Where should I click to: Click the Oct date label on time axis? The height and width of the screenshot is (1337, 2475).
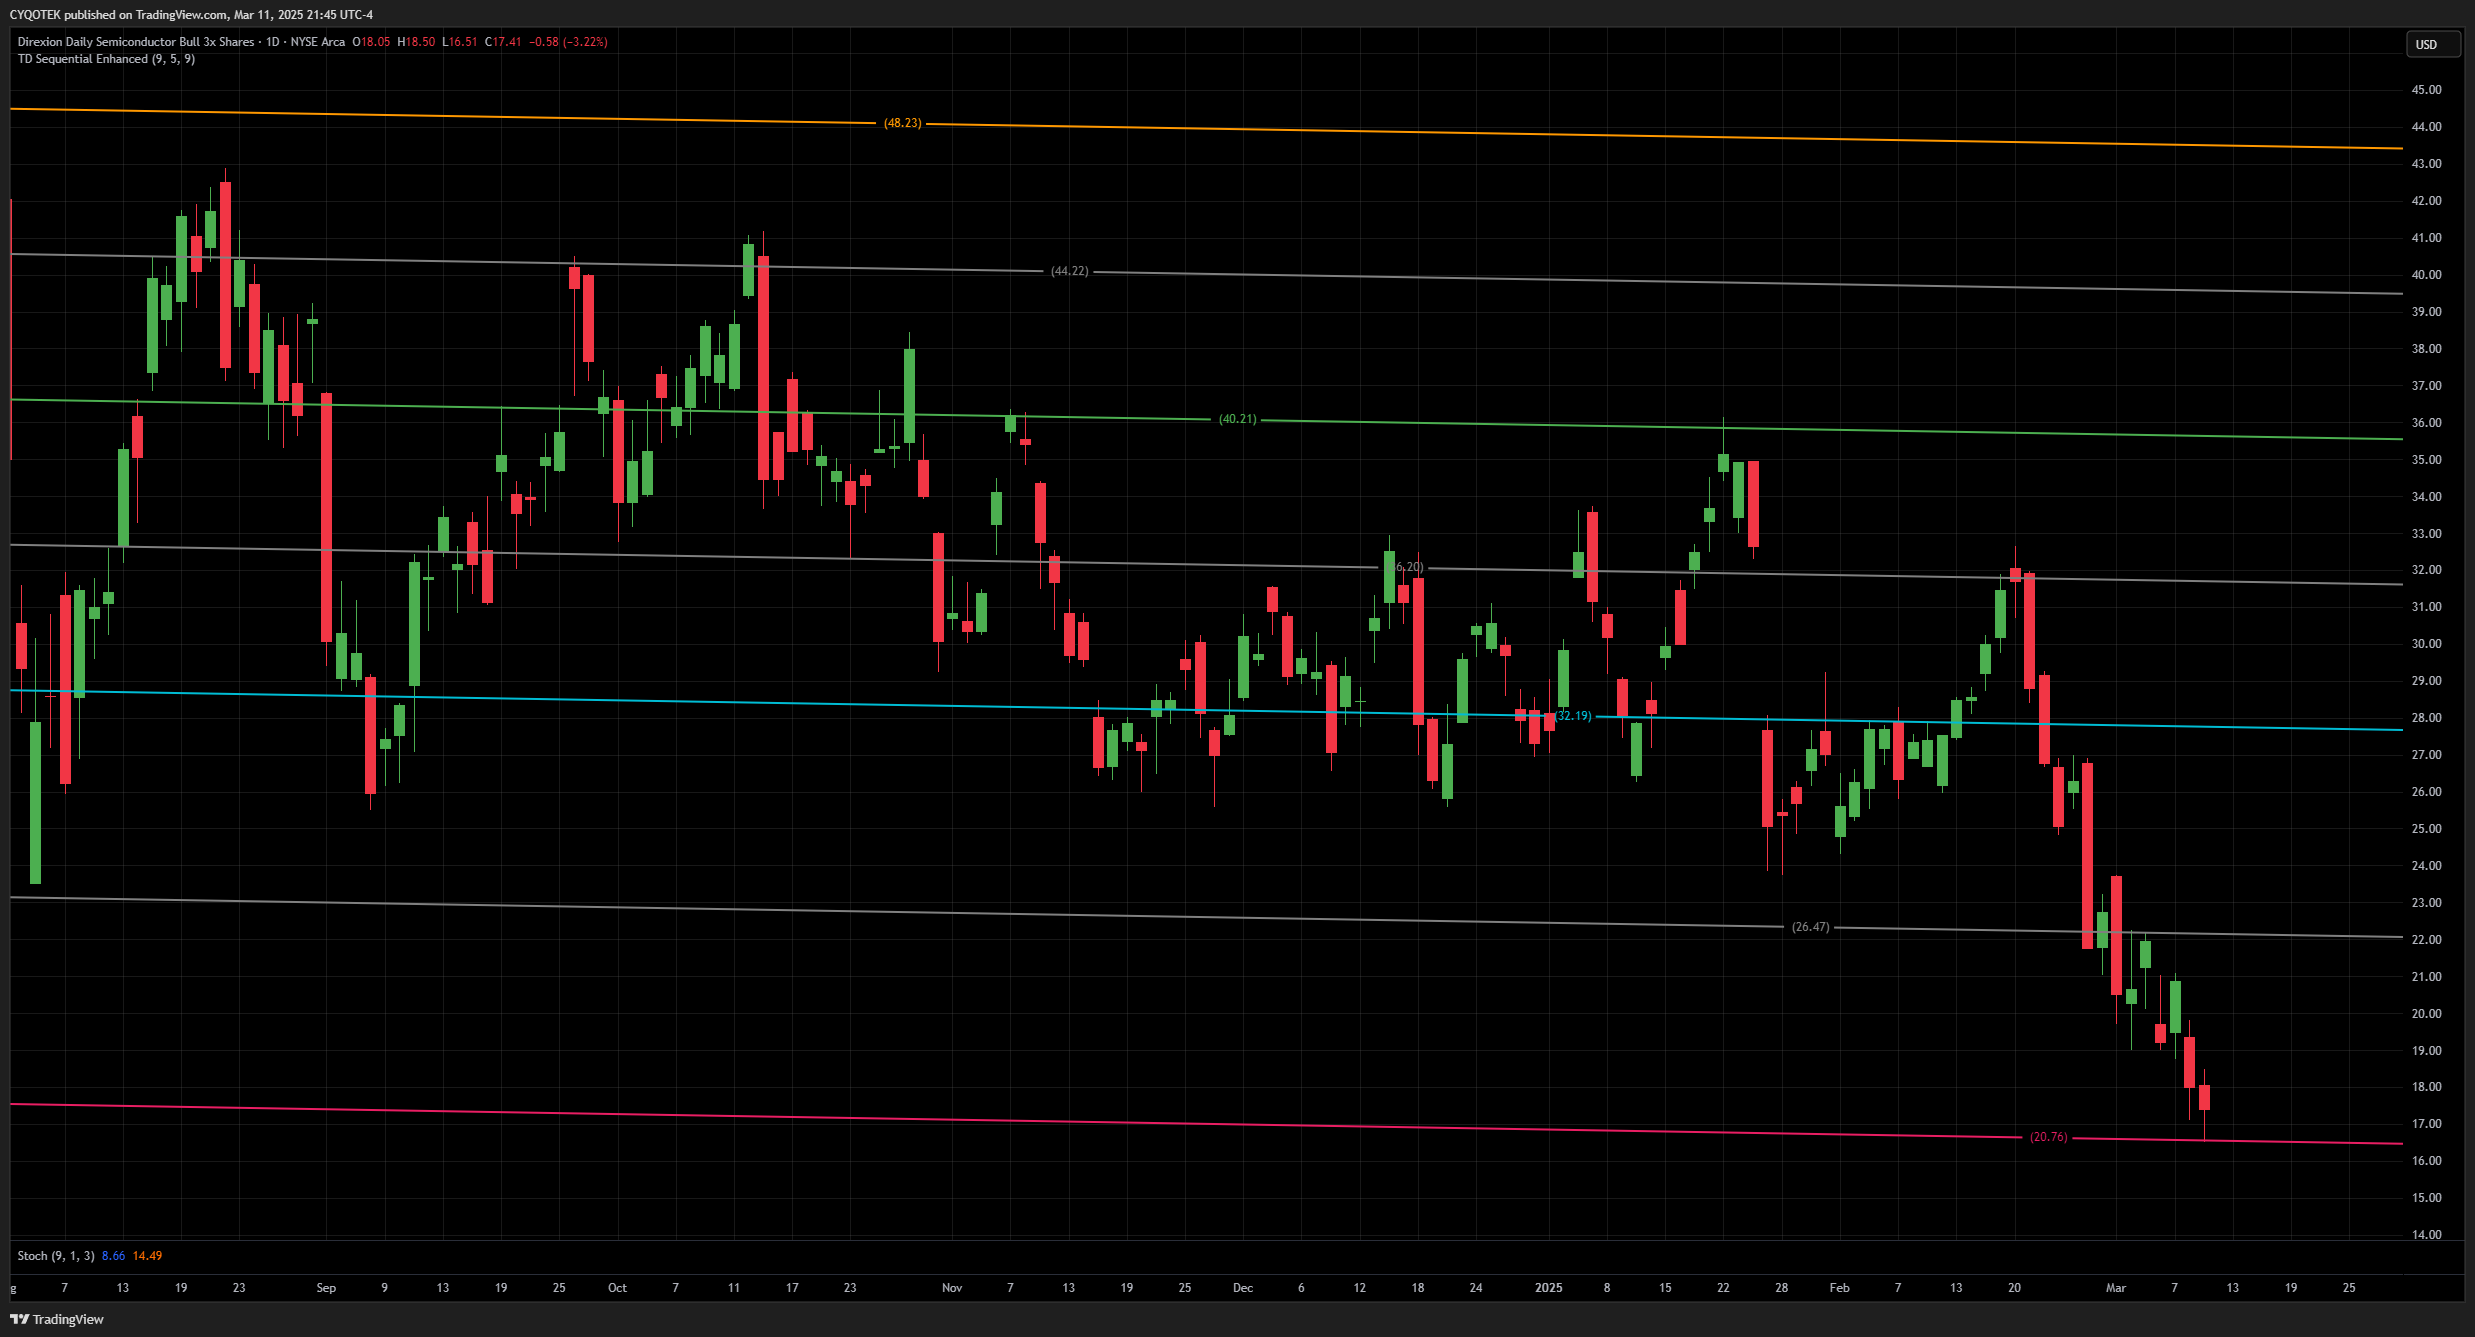(617, 1288)
